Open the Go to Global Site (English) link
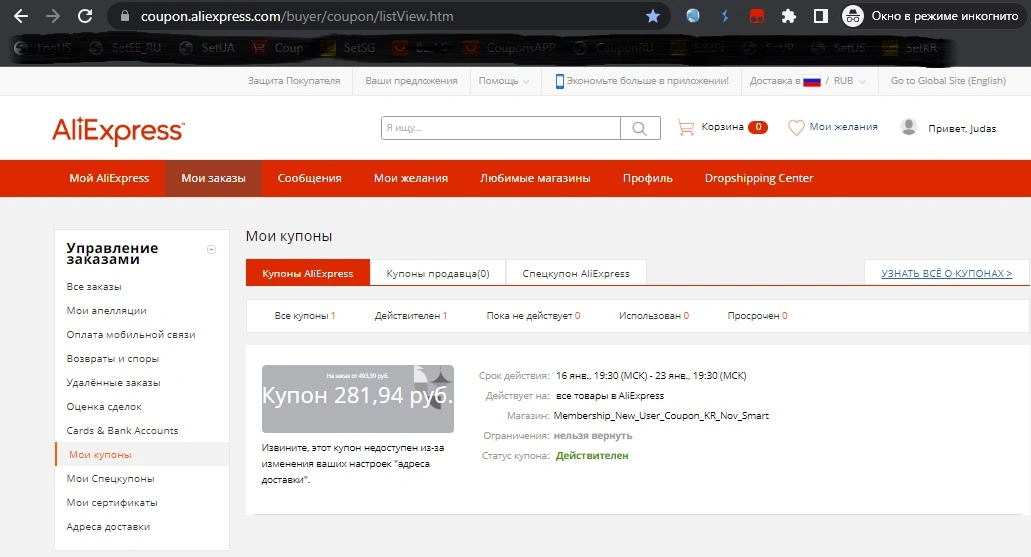Screen dimensions: 1031x557 click(948, 81)
